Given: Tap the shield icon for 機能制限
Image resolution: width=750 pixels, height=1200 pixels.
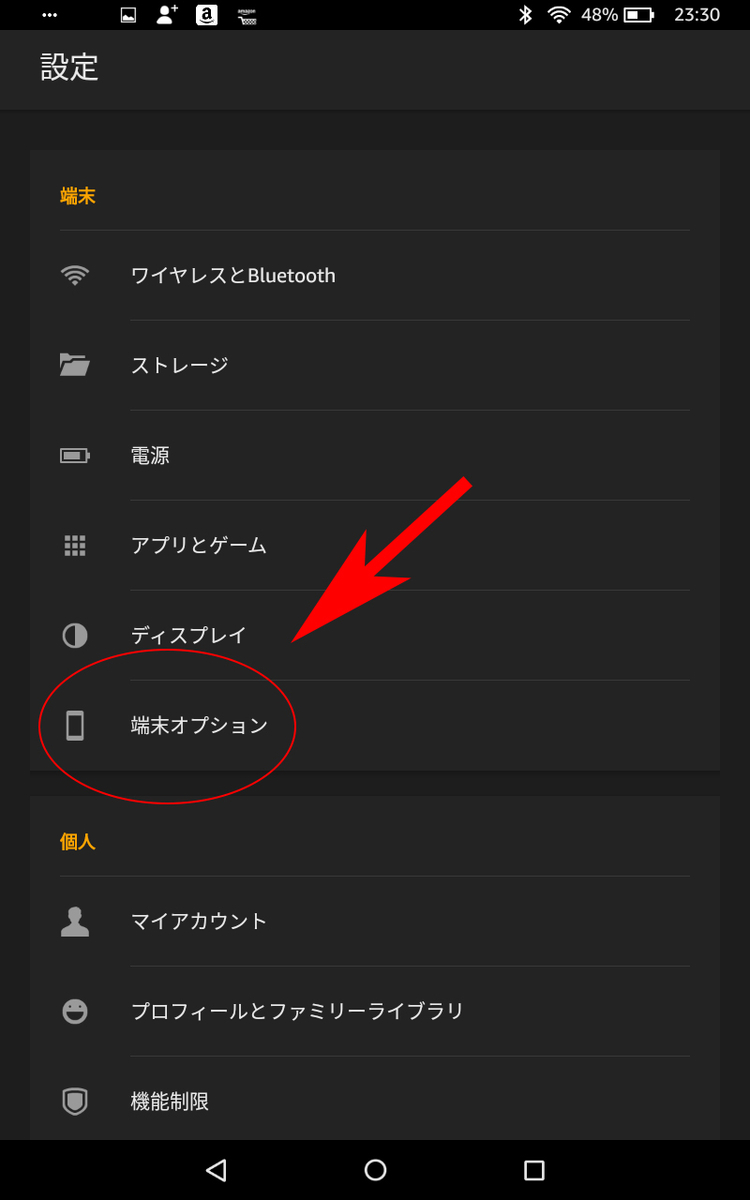Looking at the screenshot, I should pyautogui.click(x=74, y=1101).
